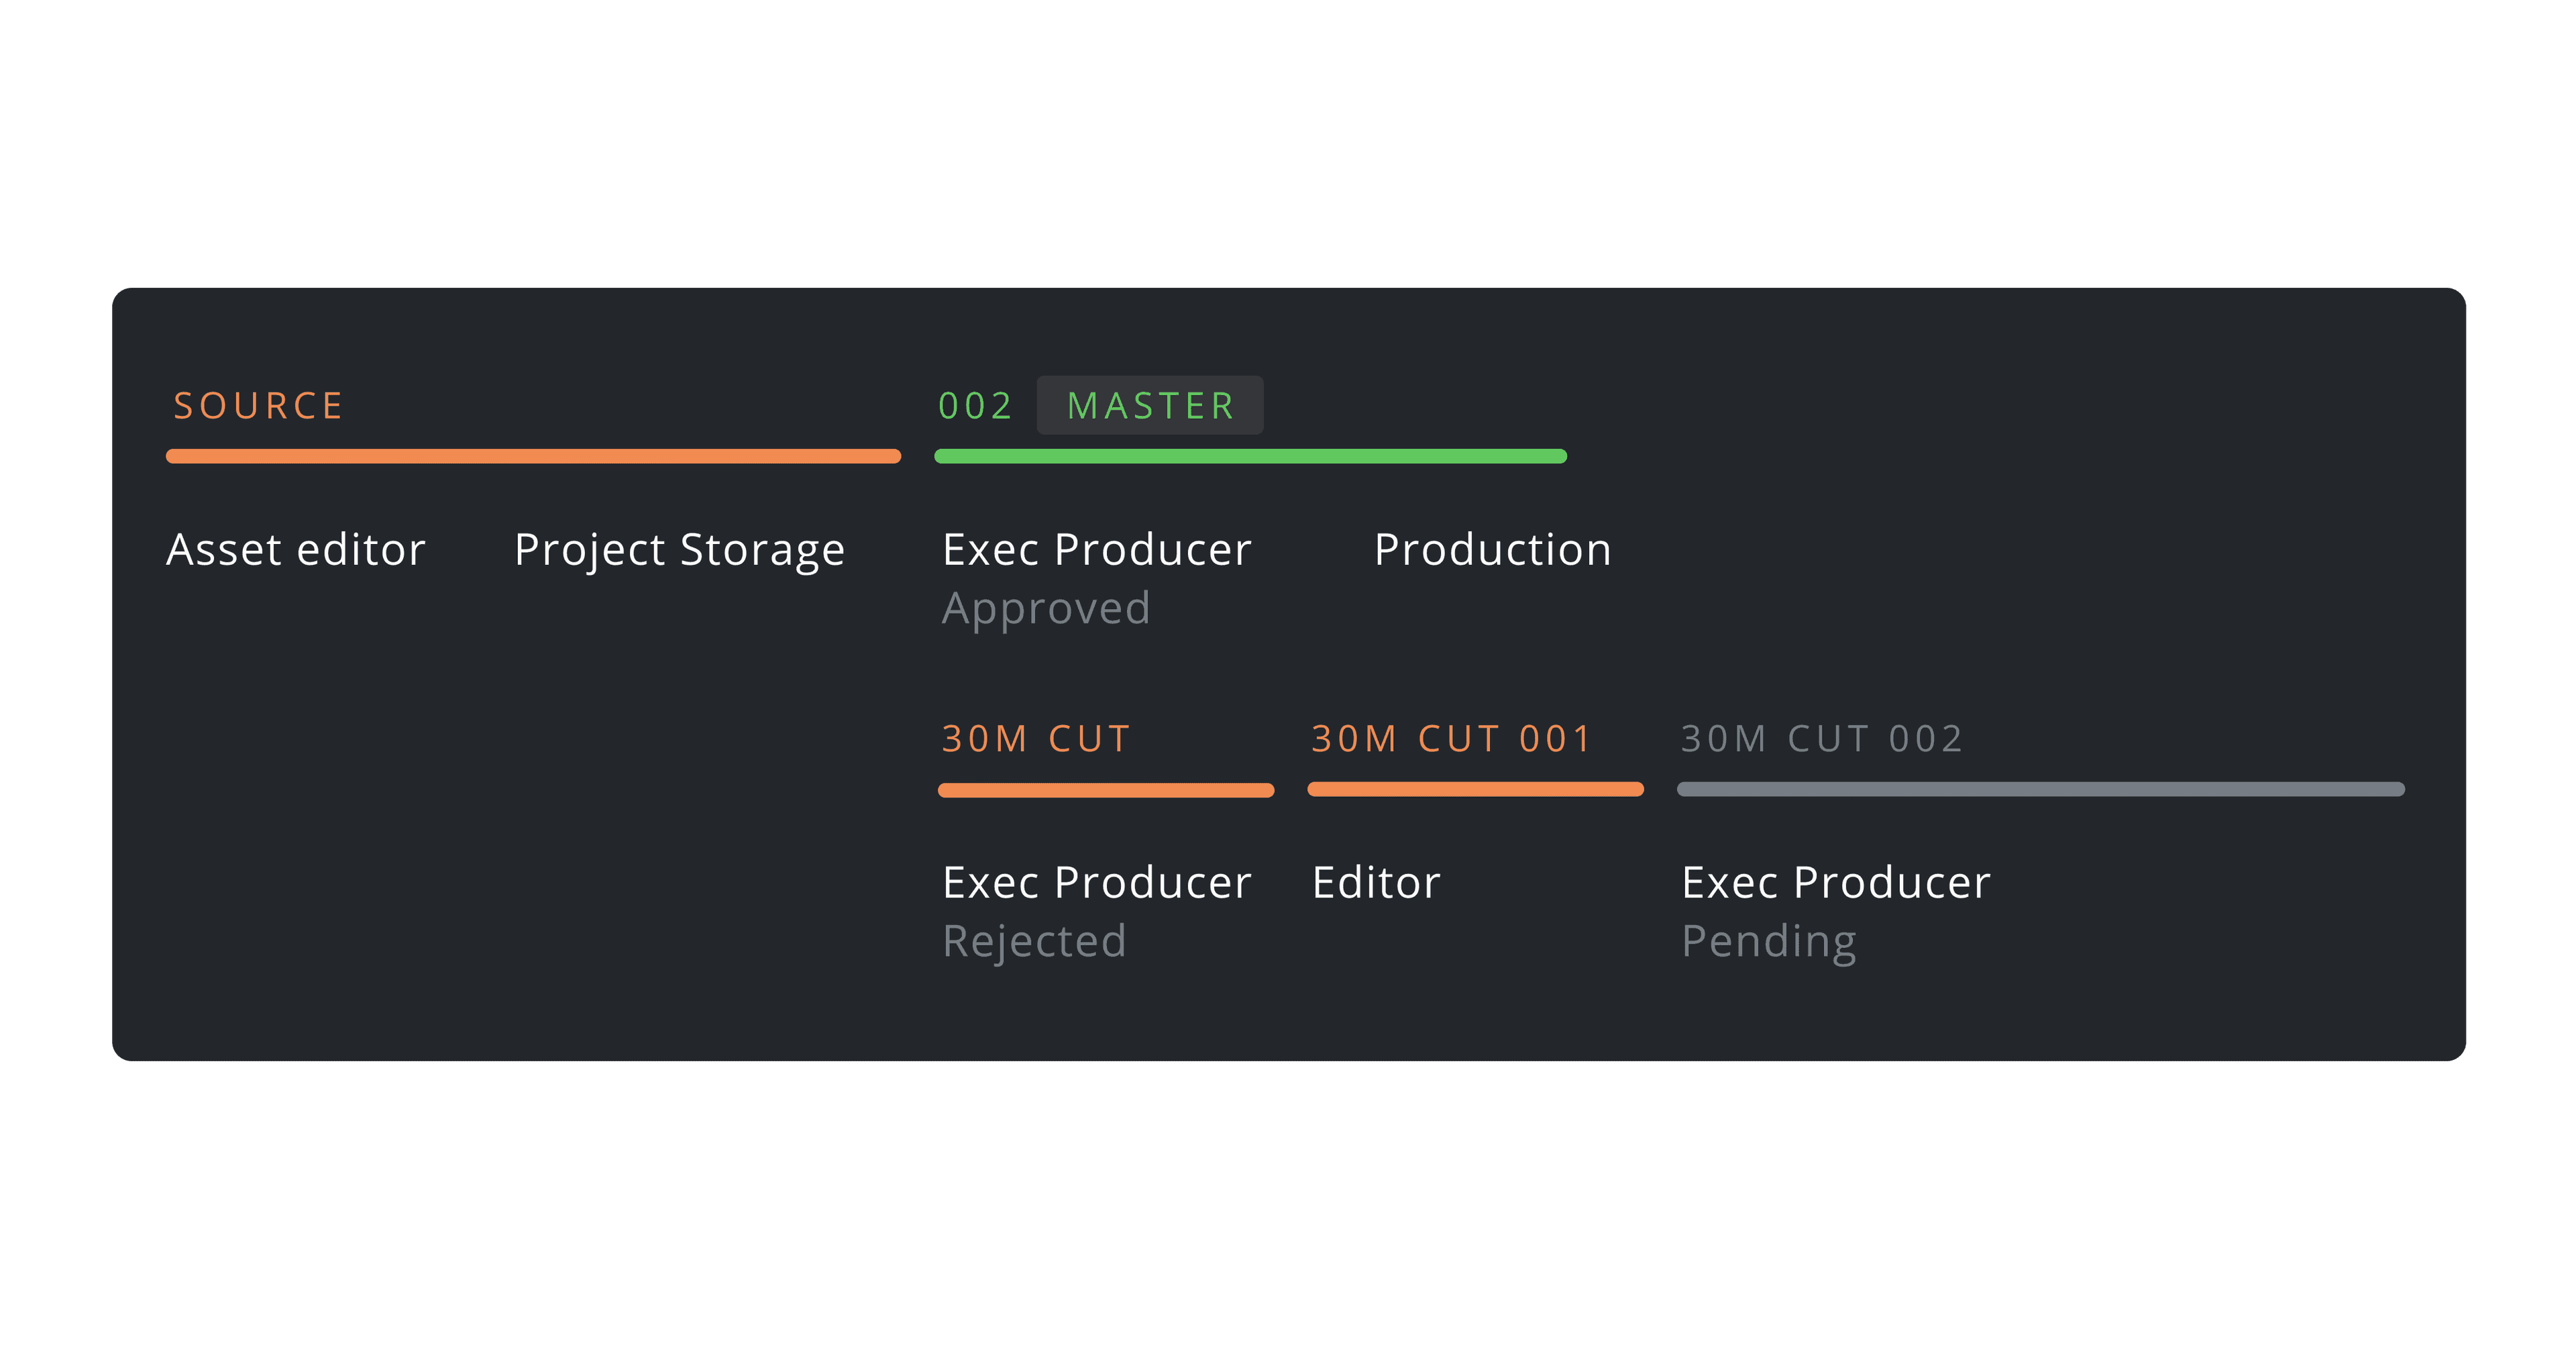Screen dimensions: 2576x1349
Task: Select Exec Producer under 30M CUT
Action: 1097,883
